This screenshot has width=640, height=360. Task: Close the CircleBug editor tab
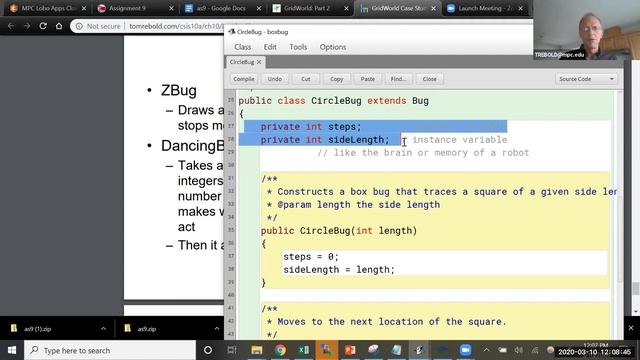(259, 62)
